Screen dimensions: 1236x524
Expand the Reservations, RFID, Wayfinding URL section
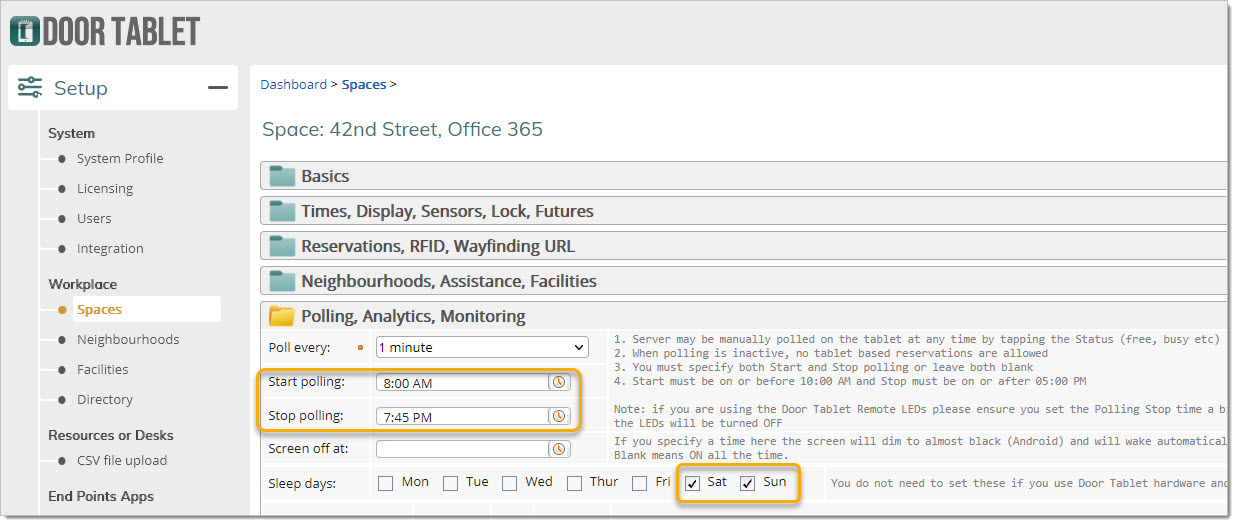pos(437,246)
